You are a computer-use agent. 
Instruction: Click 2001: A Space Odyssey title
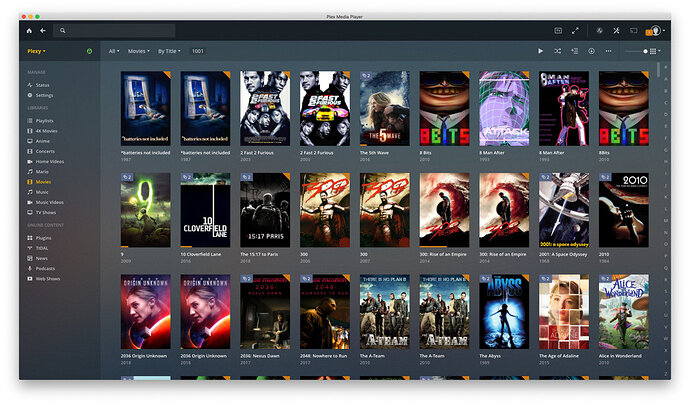click(563, 254)
